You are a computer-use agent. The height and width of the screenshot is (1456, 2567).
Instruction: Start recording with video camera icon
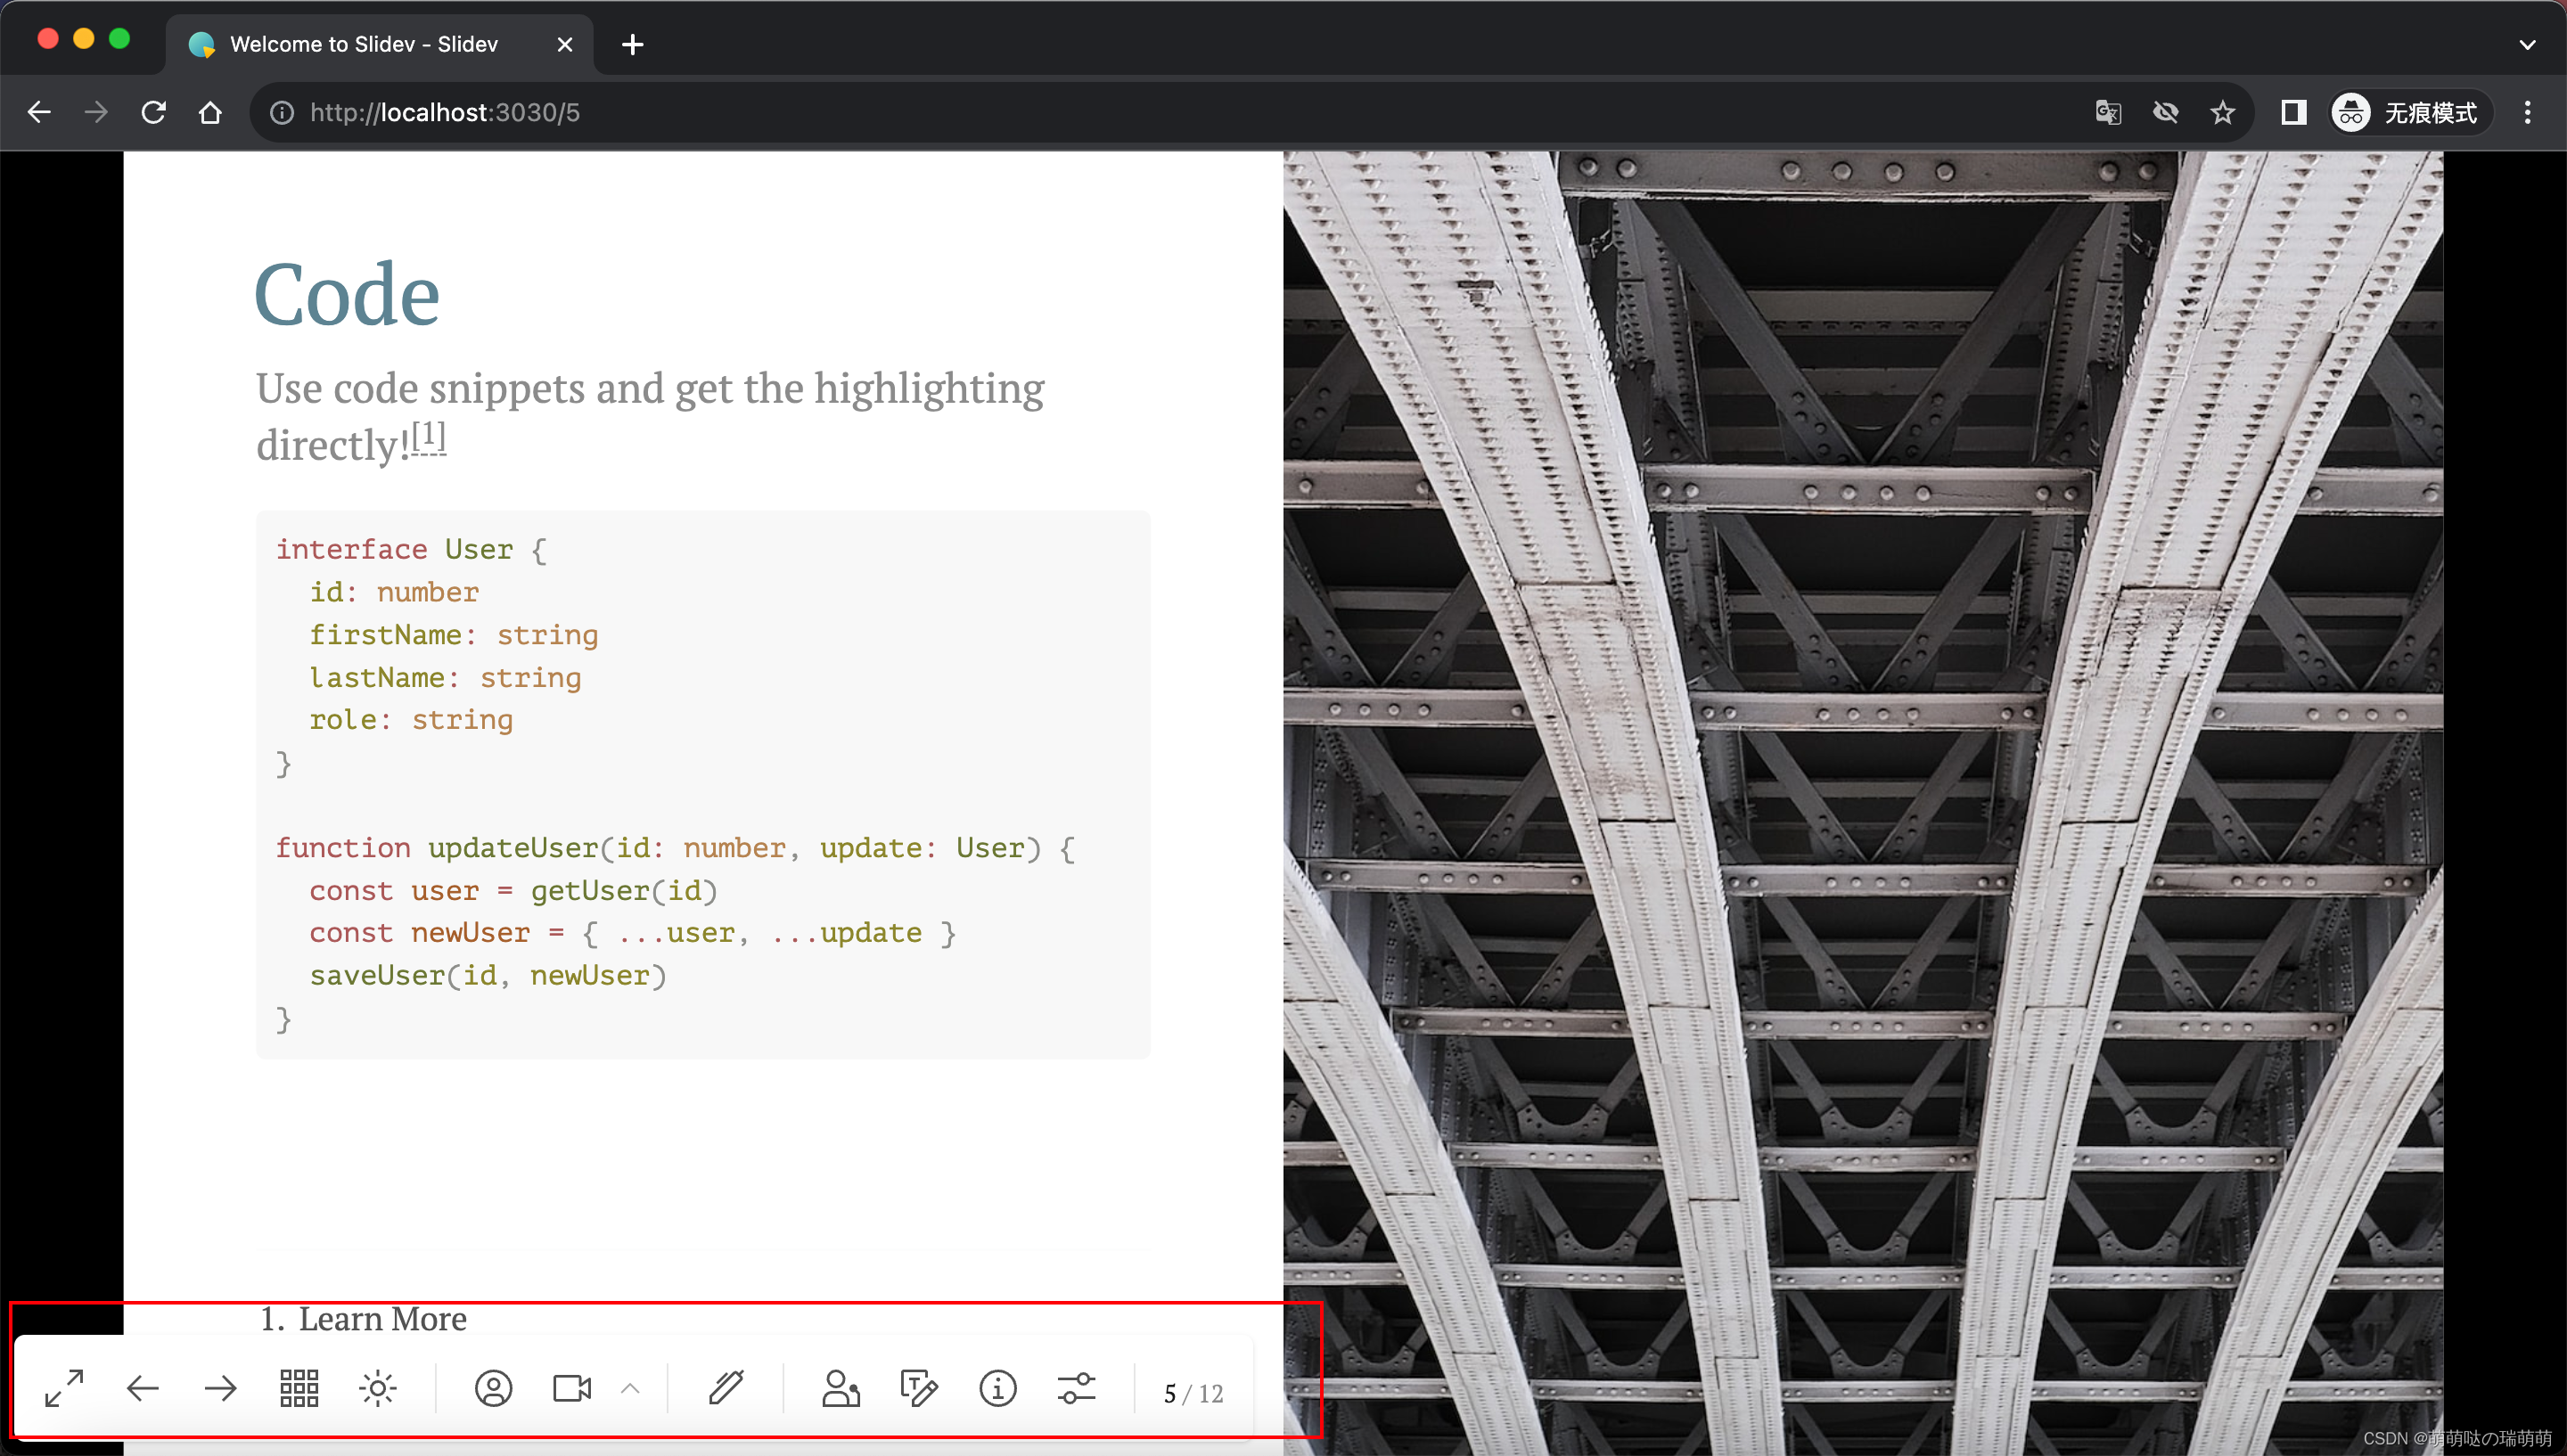pyautogui.click(x=572, y=1388)
